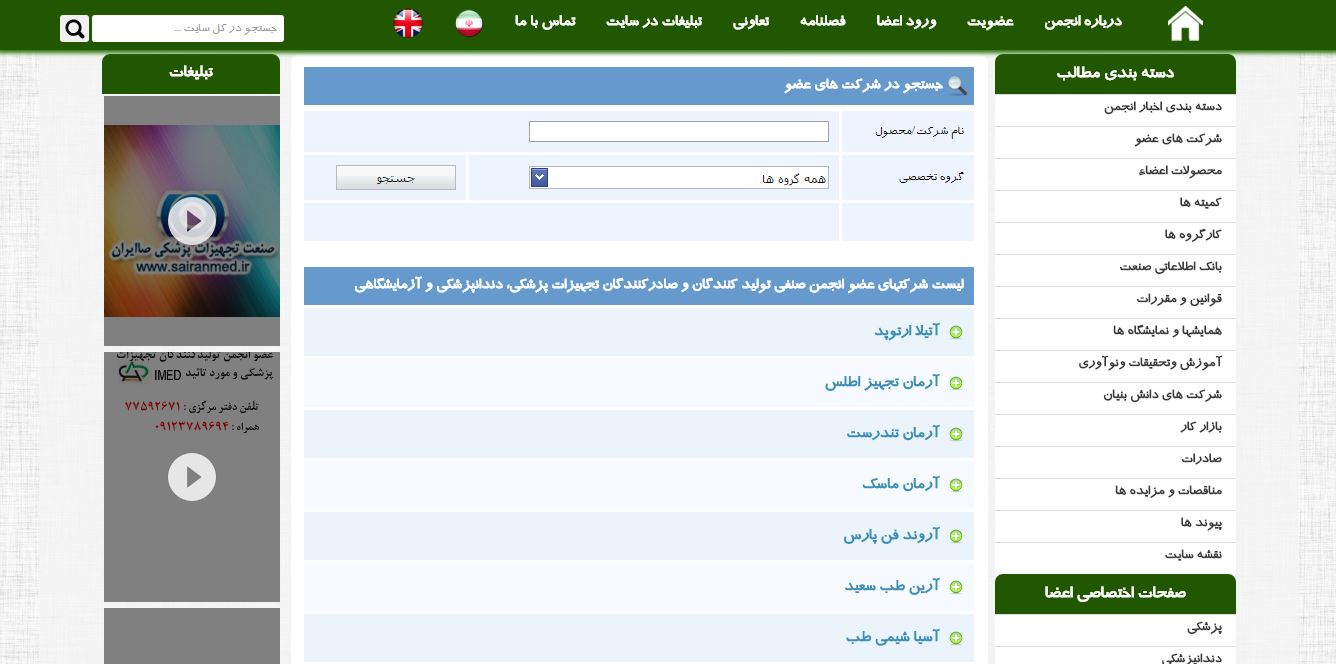Image resolution: width=1336 pixels, height=664 pixels.
Task: Open the گروه تخصصی dropdown
Action: 679,178
